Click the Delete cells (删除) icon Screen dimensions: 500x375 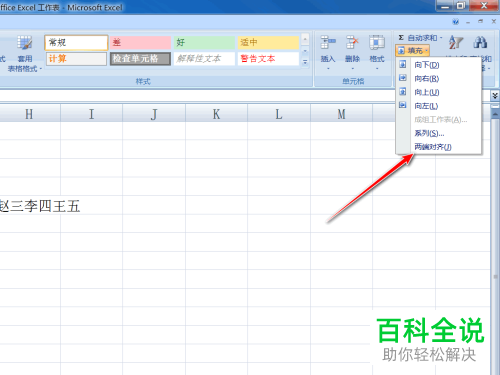pos(352,42)
